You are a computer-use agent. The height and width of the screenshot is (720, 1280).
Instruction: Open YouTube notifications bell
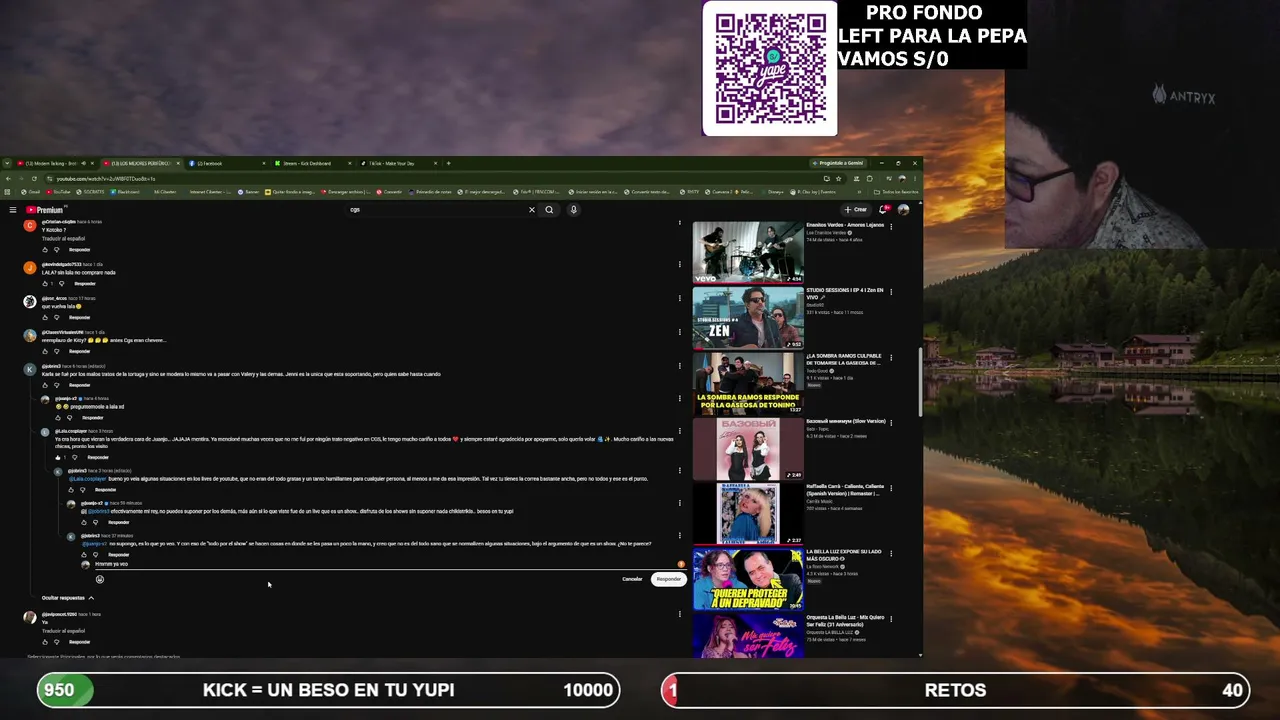tap(883, 210)
